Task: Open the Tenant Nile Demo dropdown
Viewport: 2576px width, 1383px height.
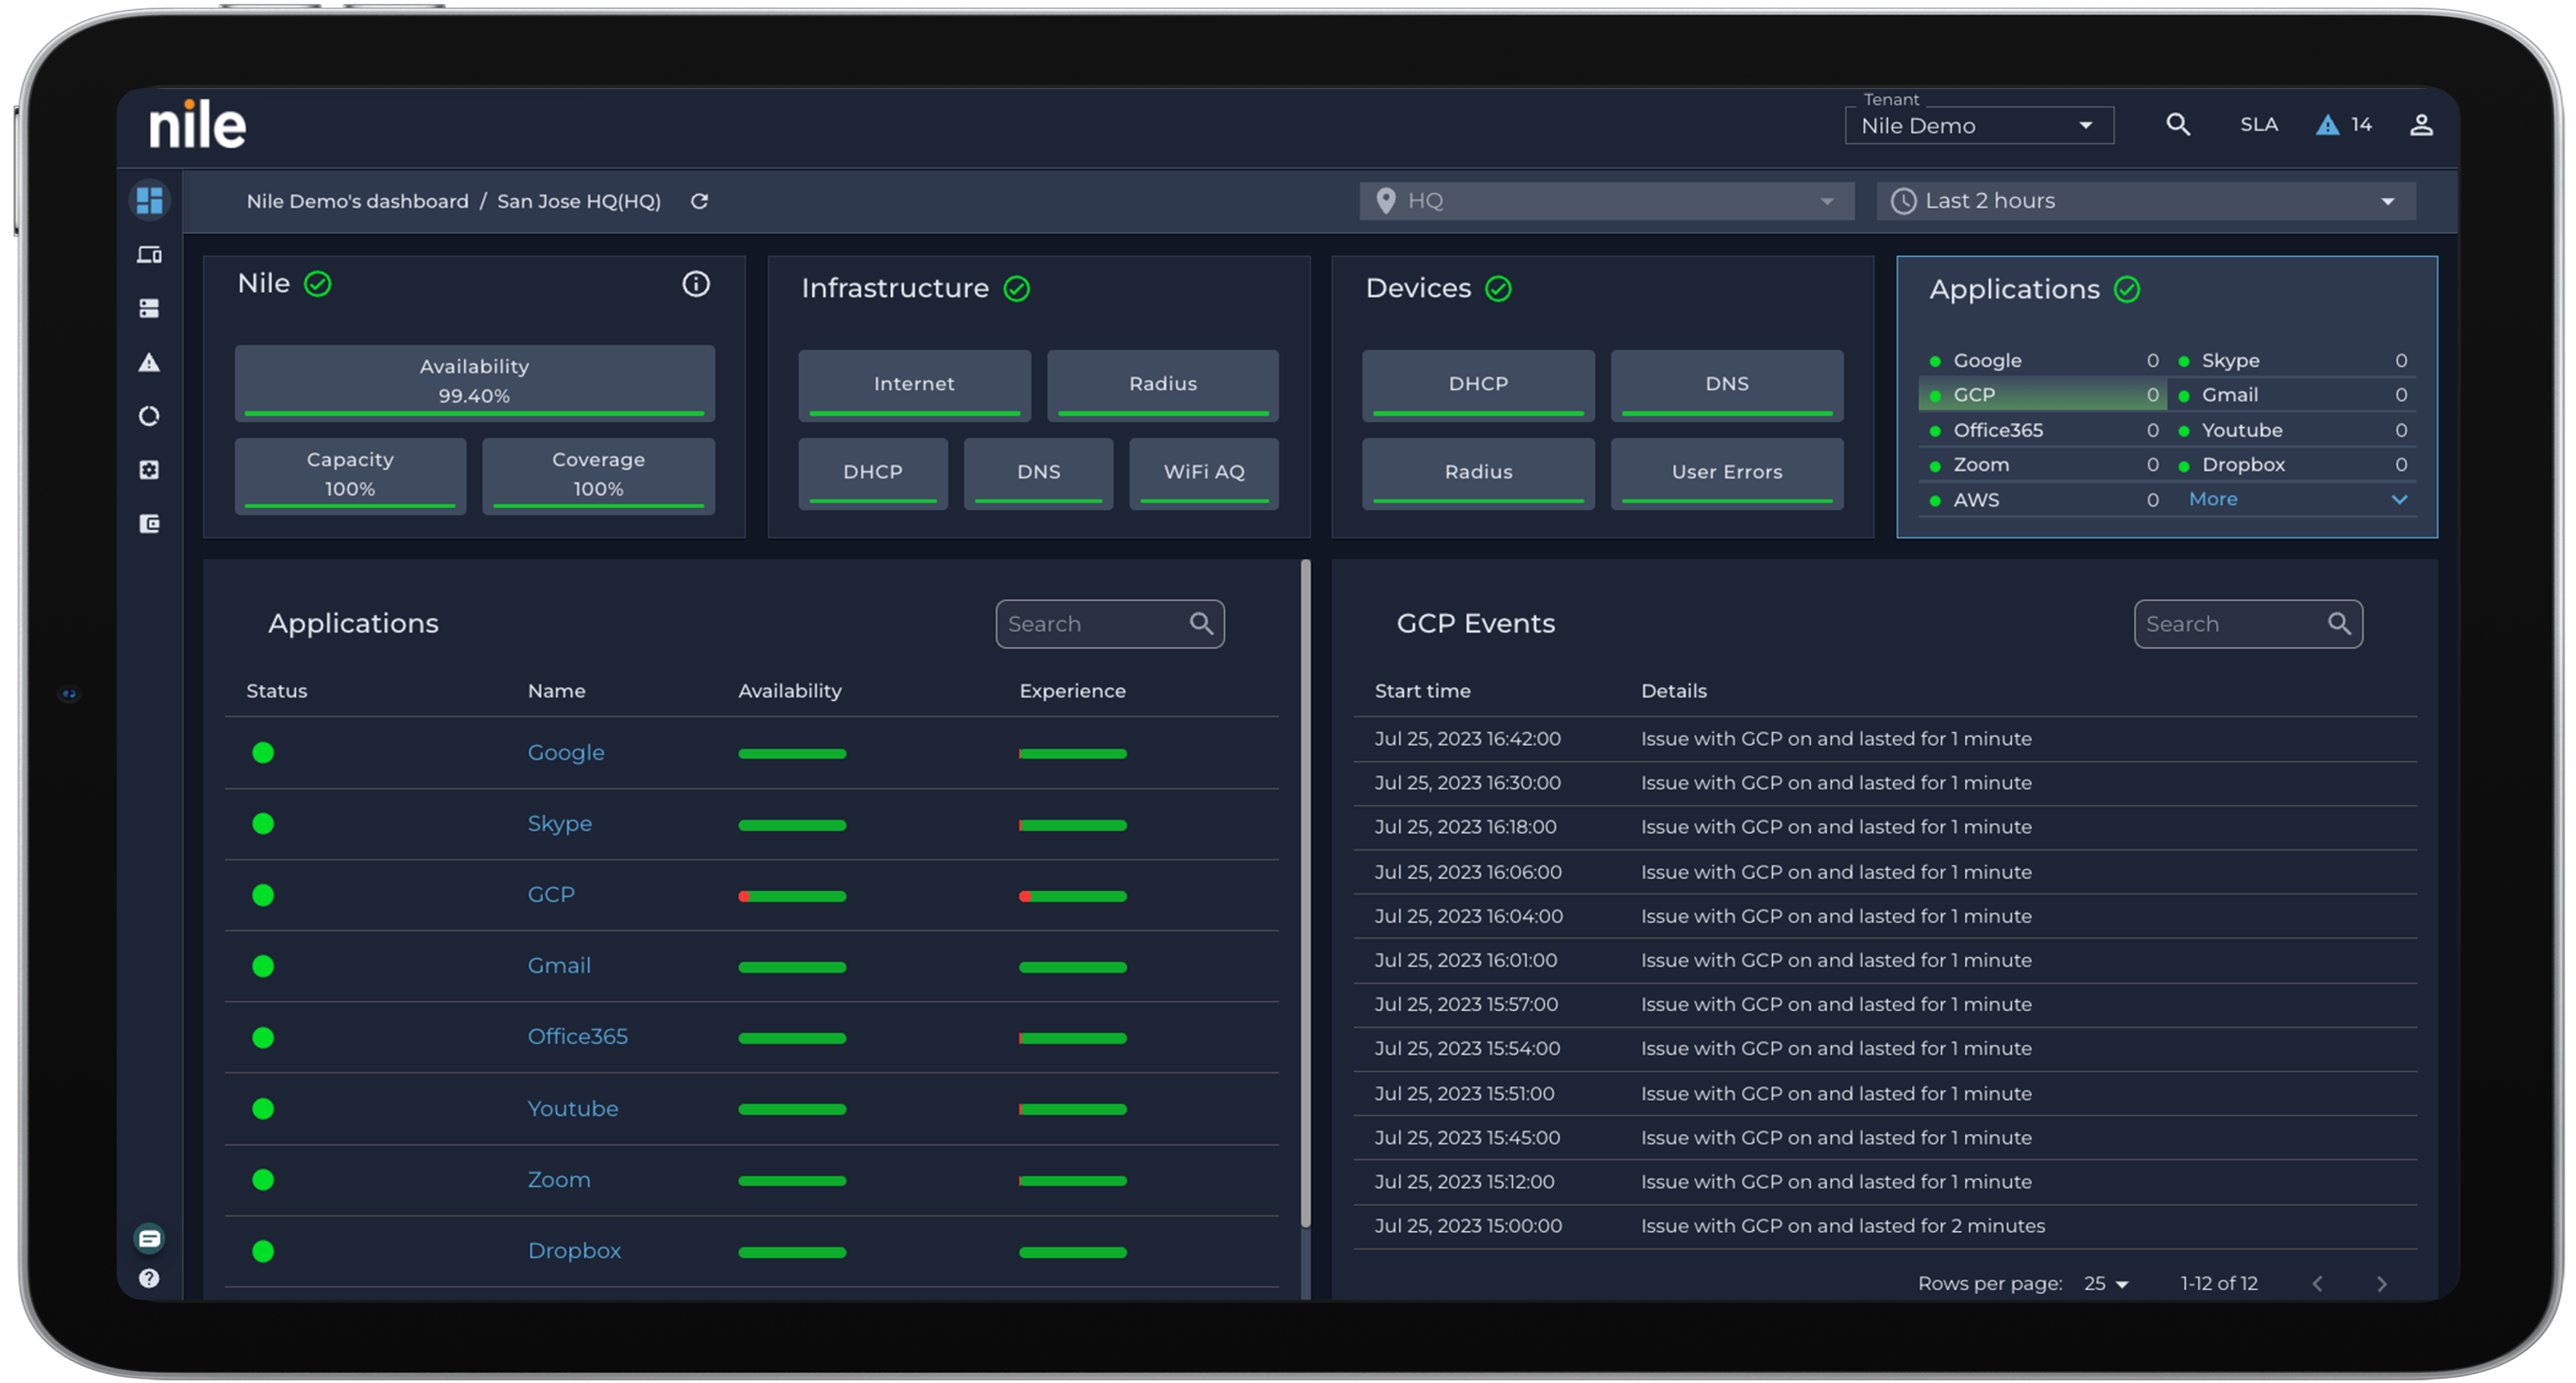Action: click(x=1978, y=126)
